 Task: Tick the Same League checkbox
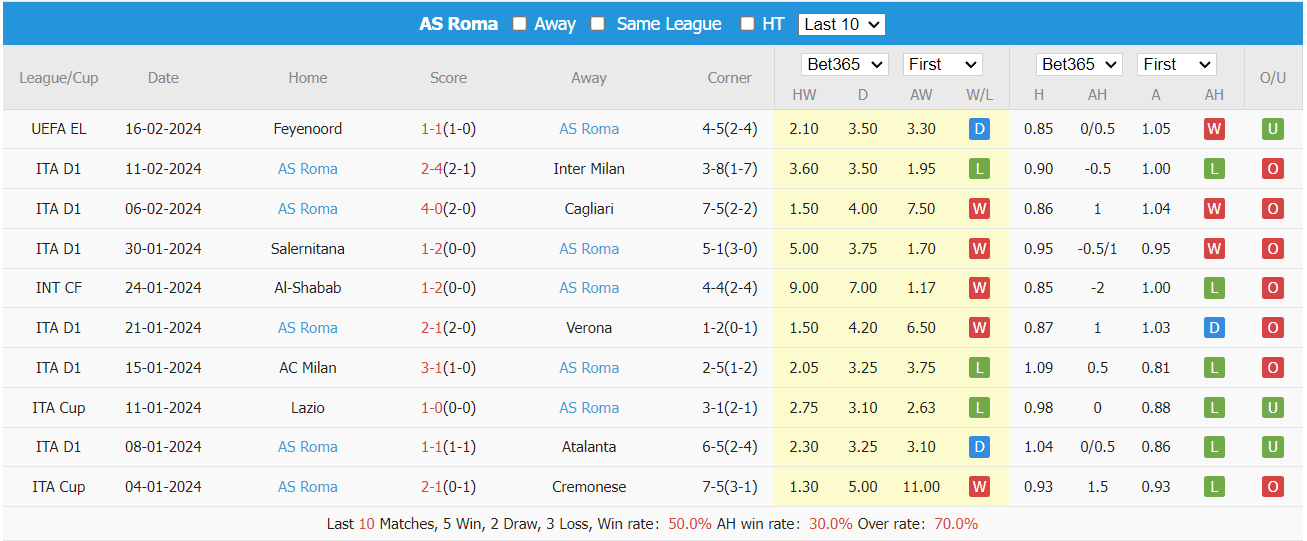(x=598, y=24)
